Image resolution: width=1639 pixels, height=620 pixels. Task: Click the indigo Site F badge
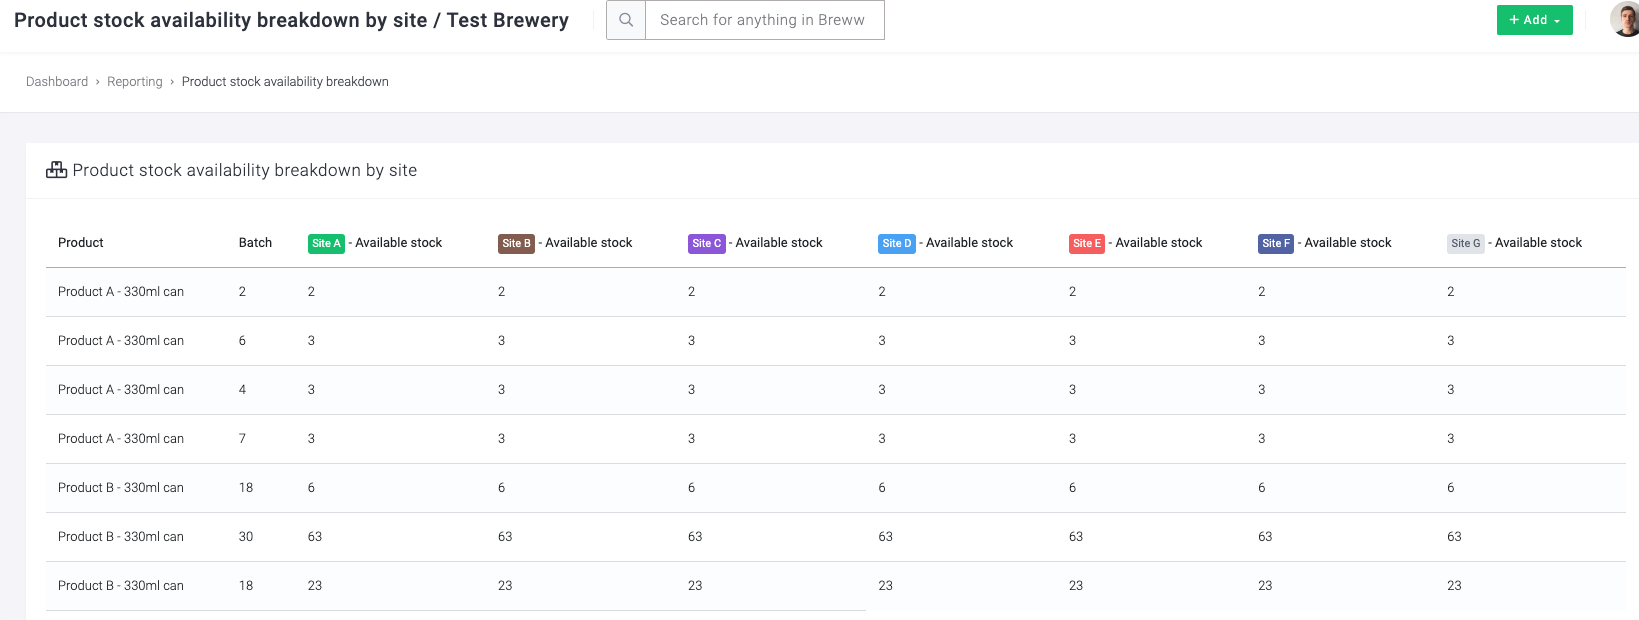click(1276, 243)
